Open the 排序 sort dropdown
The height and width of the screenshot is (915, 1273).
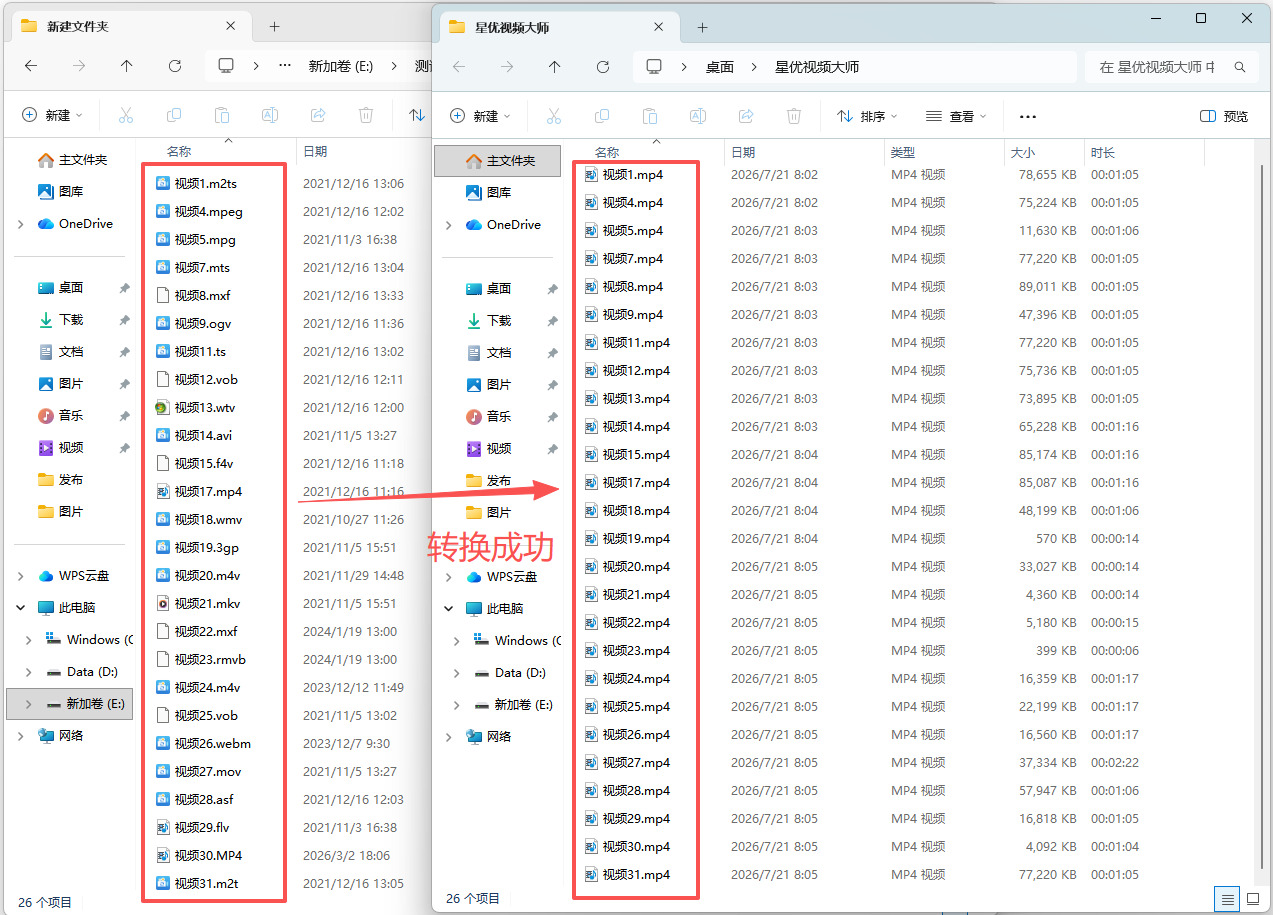[867, 116]
